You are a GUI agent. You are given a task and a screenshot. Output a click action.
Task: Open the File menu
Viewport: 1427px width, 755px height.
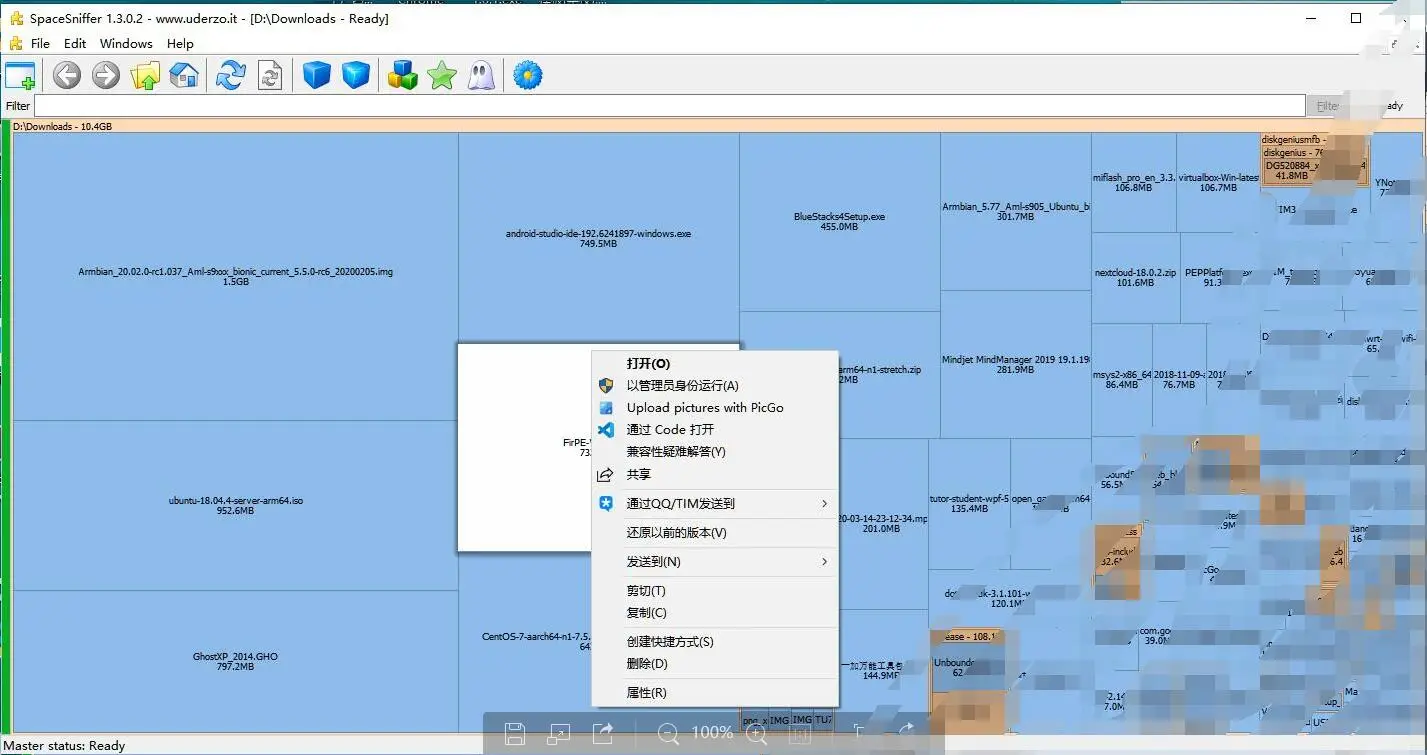(x=40, y=44)
